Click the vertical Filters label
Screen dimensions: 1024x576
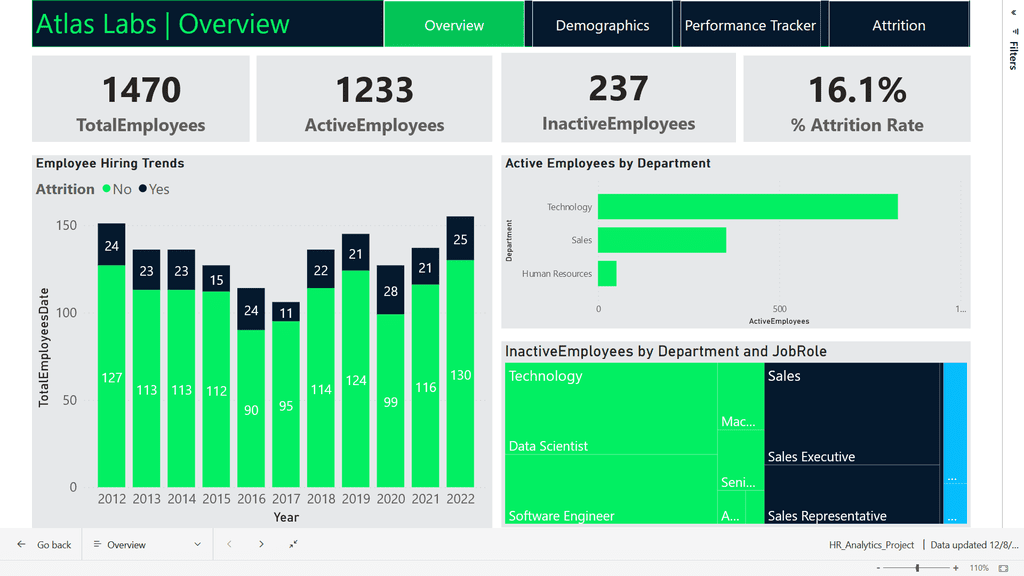[x=1014, y=56]
